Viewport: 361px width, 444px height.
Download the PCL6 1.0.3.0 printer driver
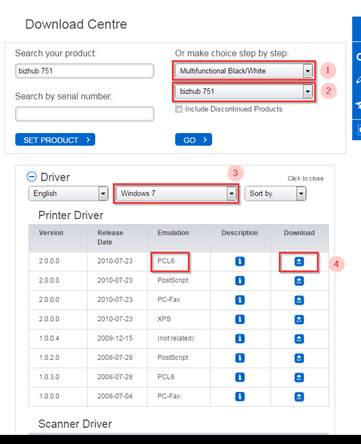coord(299,378)
